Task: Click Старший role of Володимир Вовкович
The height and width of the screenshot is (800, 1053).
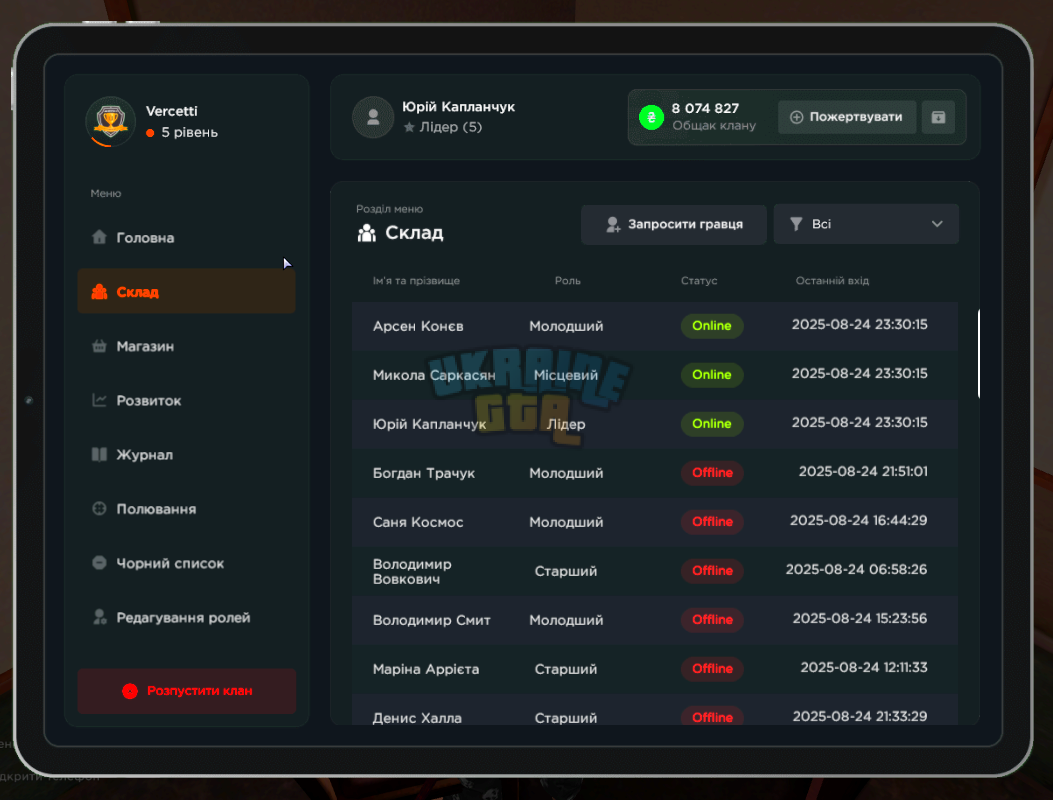Action: tap(565, 571)
